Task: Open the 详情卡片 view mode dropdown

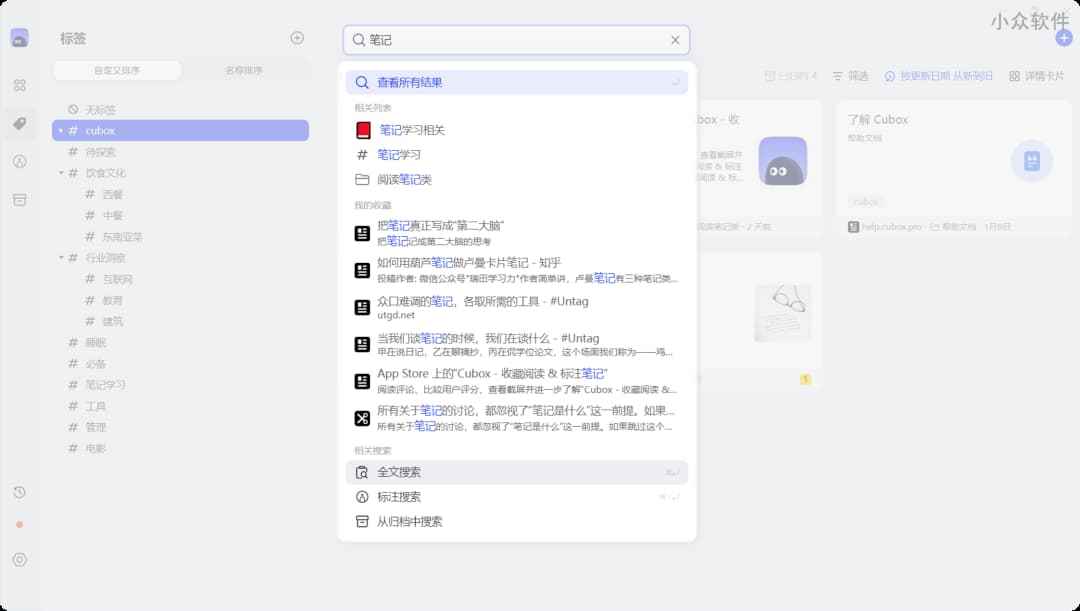Action: click(1037, 76)
